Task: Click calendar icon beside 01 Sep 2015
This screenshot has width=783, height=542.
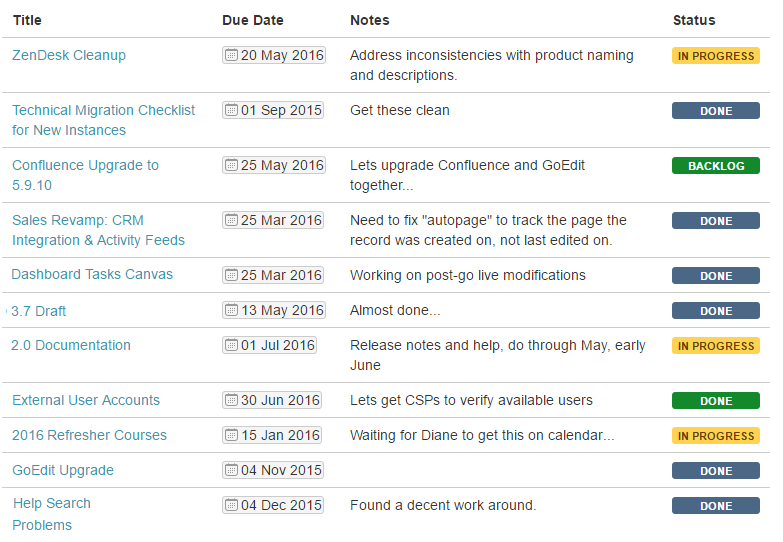Action: [231, 110]
